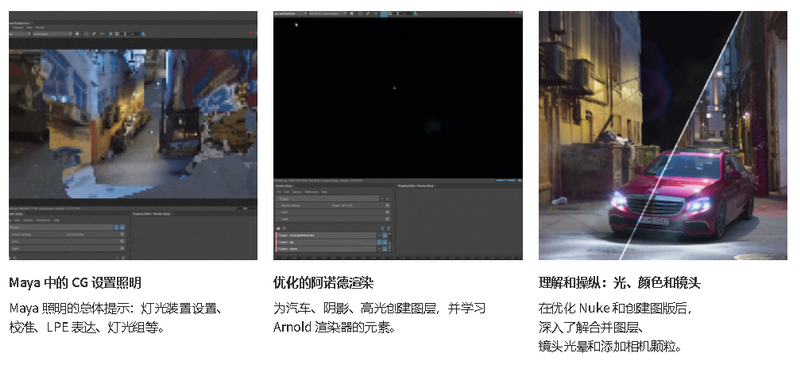The height and width of the screenshot is (365, 800).
Task: Toggle the renderable icon on the last render layer
Action: pos(385,249)
